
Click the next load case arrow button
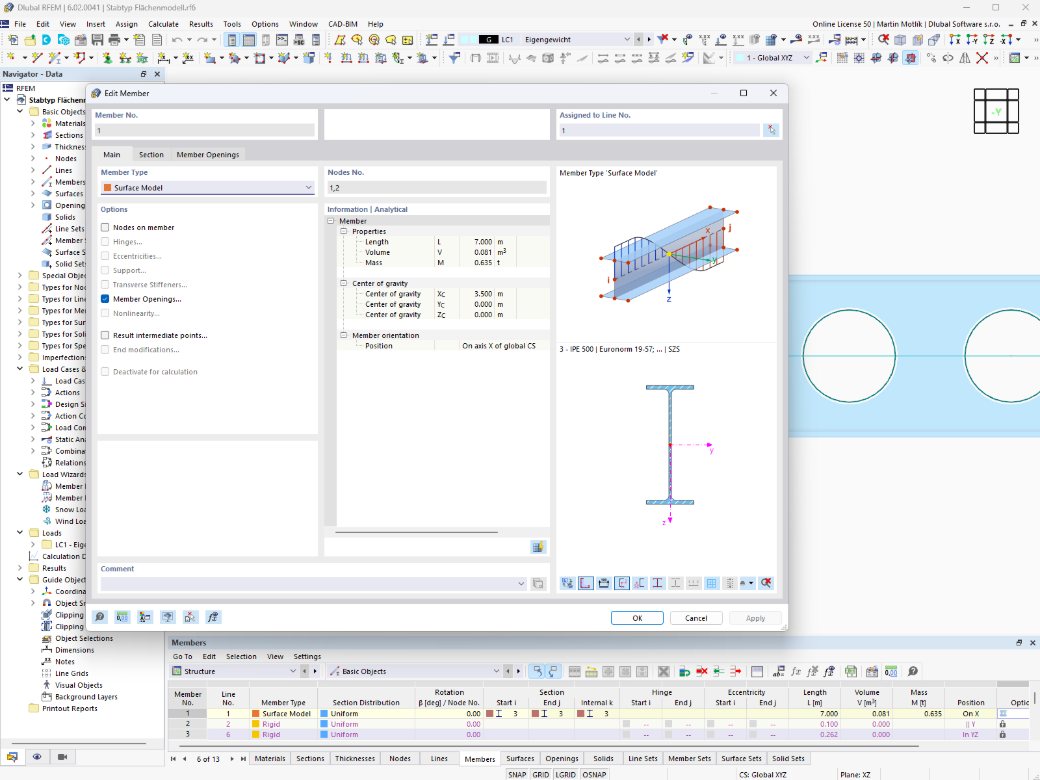pyautogui.click(x=649, y=40)
